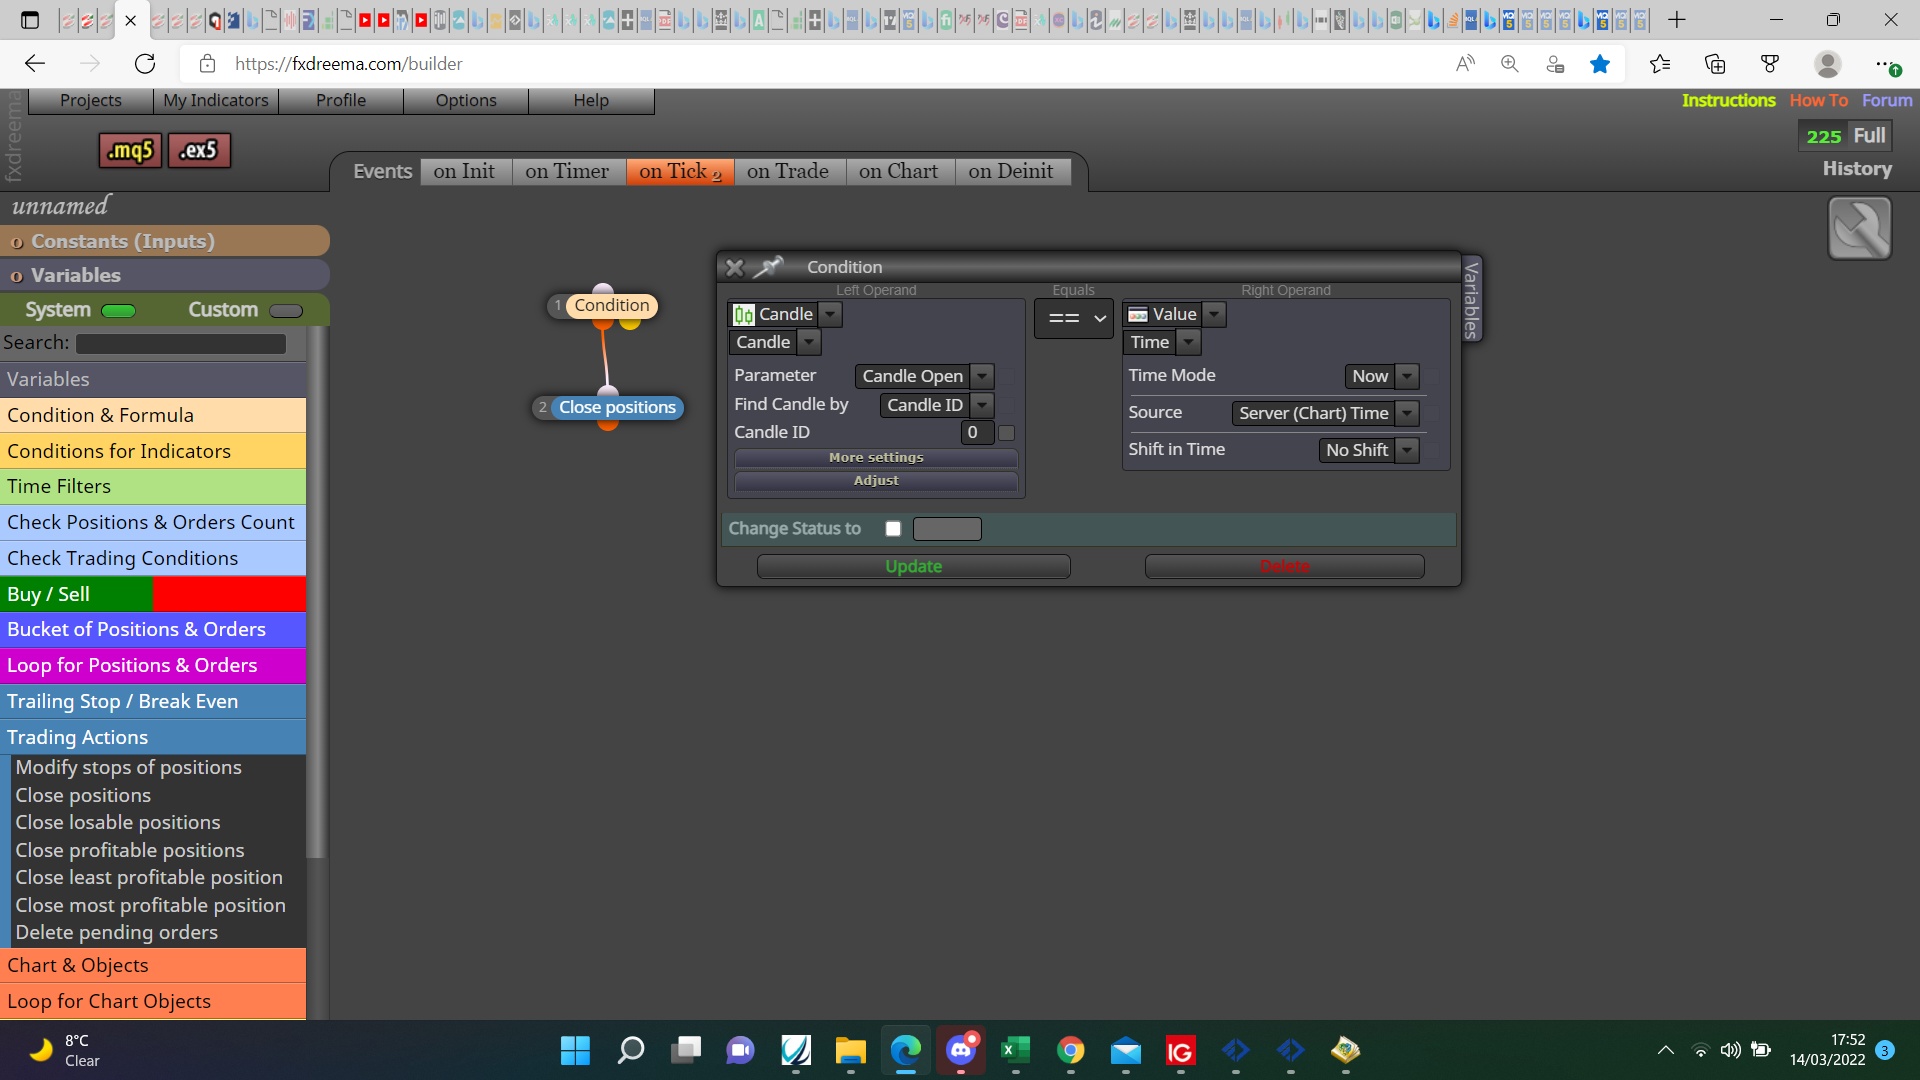Open the Candle sub-type dropdown
Viewport: 1920px width, 1080px height.
(x=810, y=343)
